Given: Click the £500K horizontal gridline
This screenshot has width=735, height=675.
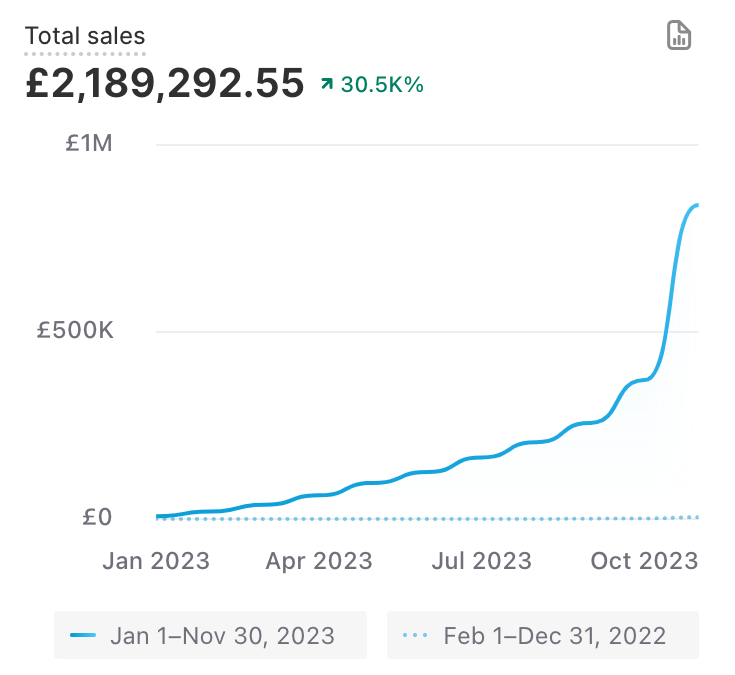Looking at the screenshot, I should point(400,331).
